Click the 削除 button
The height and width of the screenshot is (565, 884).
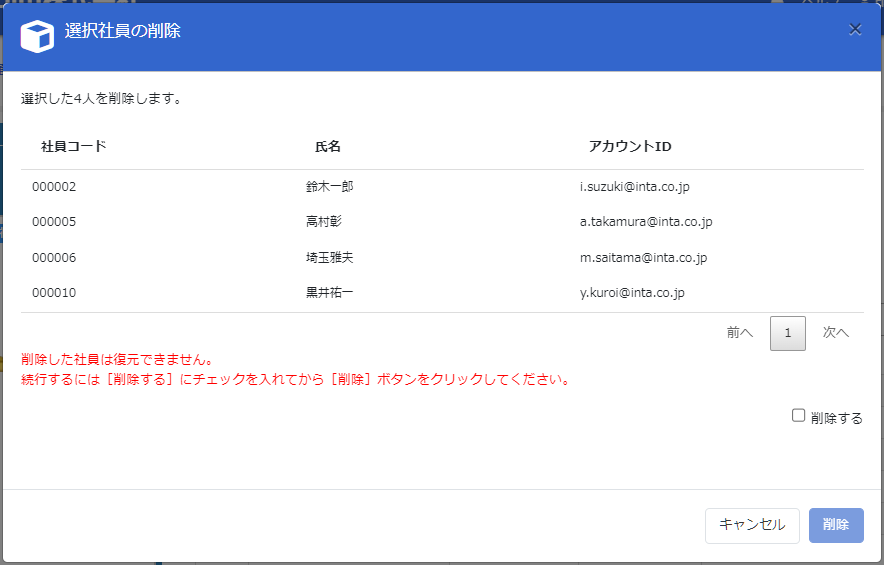coord(835,525)
